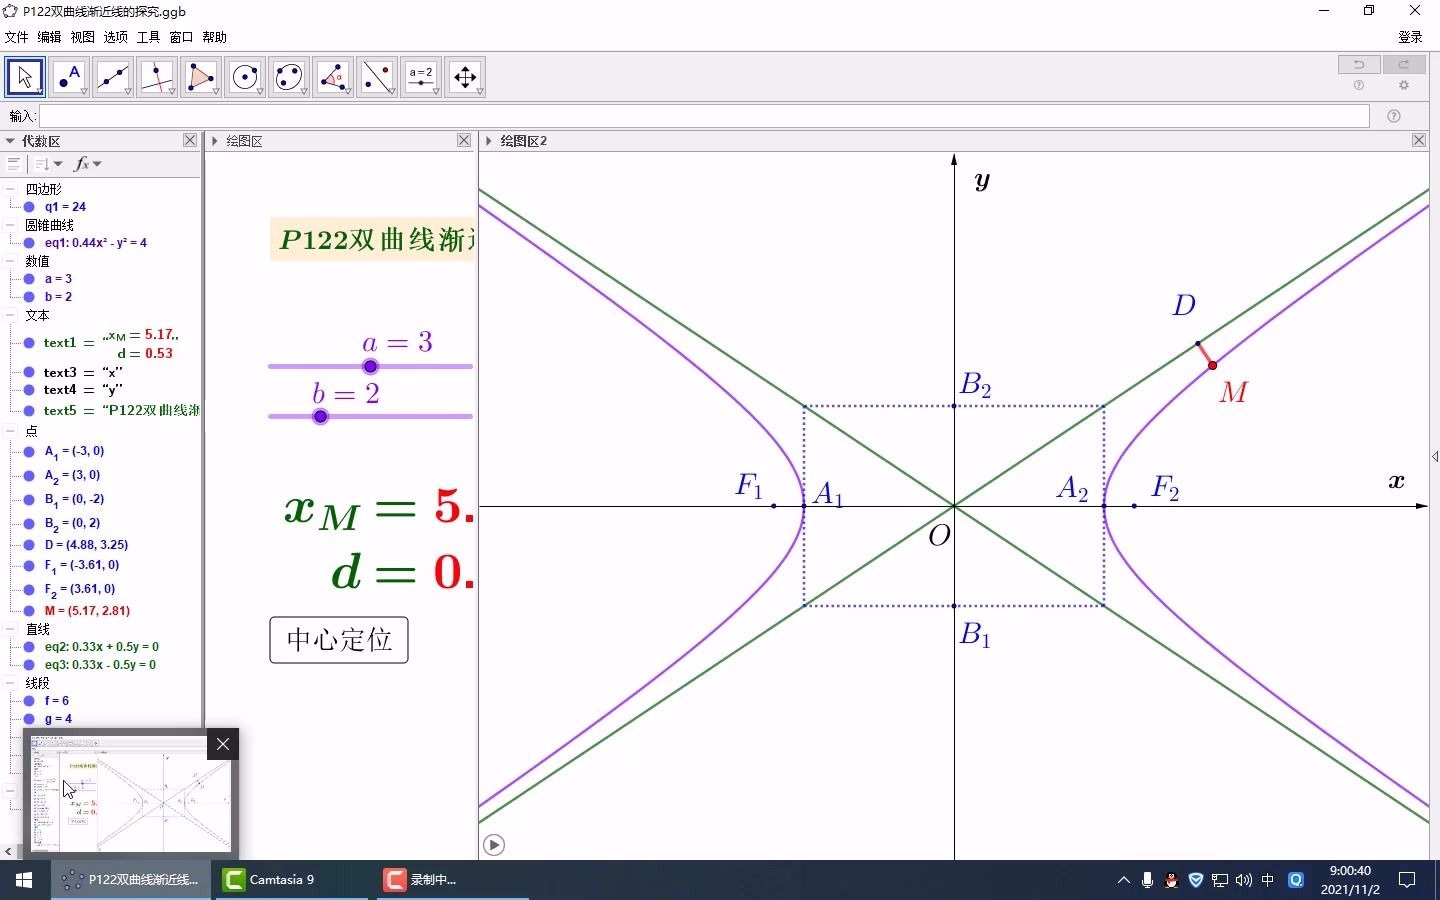
Task: Select the Ellipse conic tool
Action: 289,77
